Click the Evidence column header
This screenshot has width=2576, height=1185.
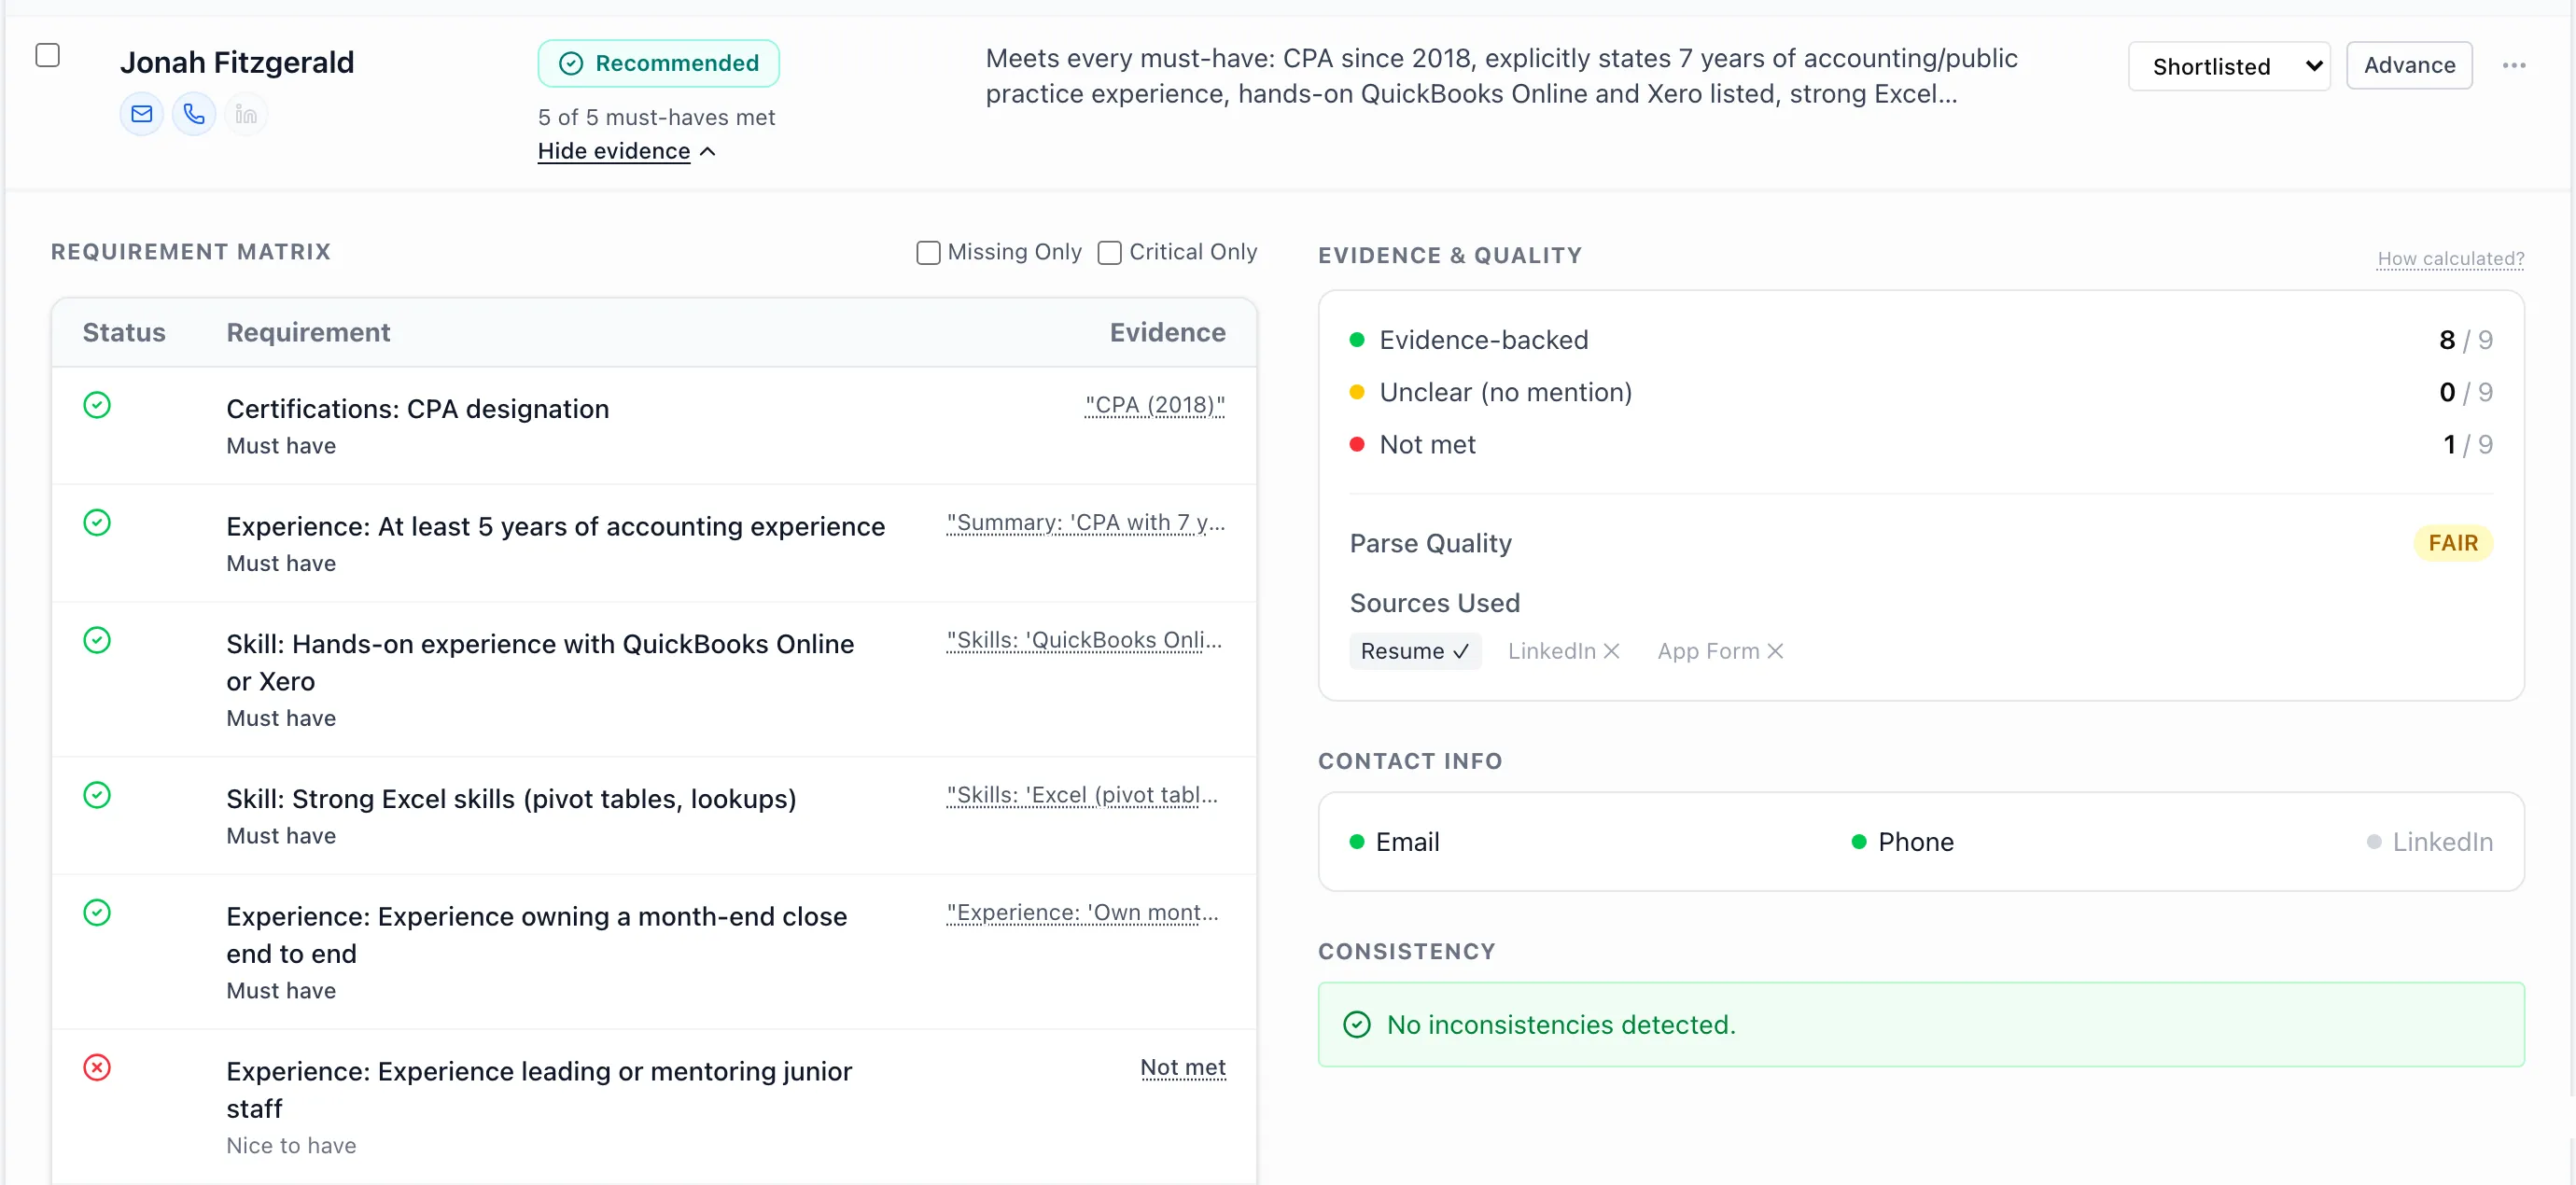[x=1168, y=332]
